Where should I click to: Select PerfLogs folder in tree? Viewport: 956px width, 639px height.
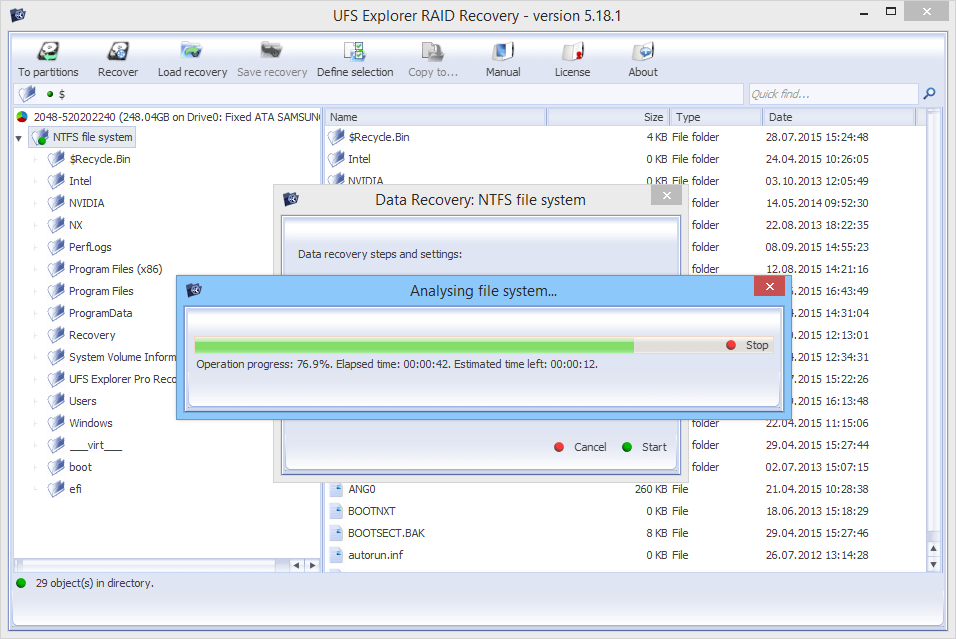90,247
